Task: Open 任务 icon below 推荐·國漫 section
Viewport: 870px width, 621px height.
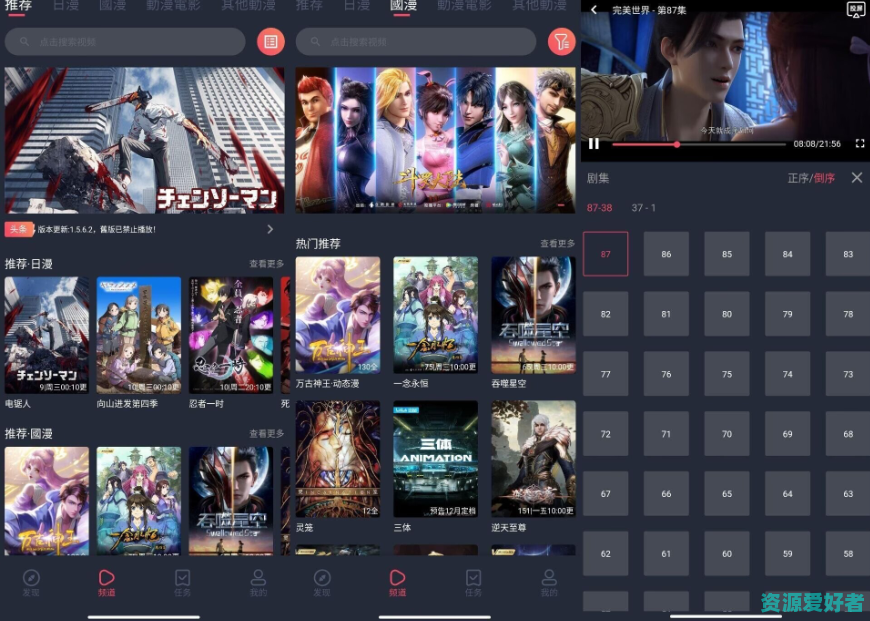Action: coord(183,582)
